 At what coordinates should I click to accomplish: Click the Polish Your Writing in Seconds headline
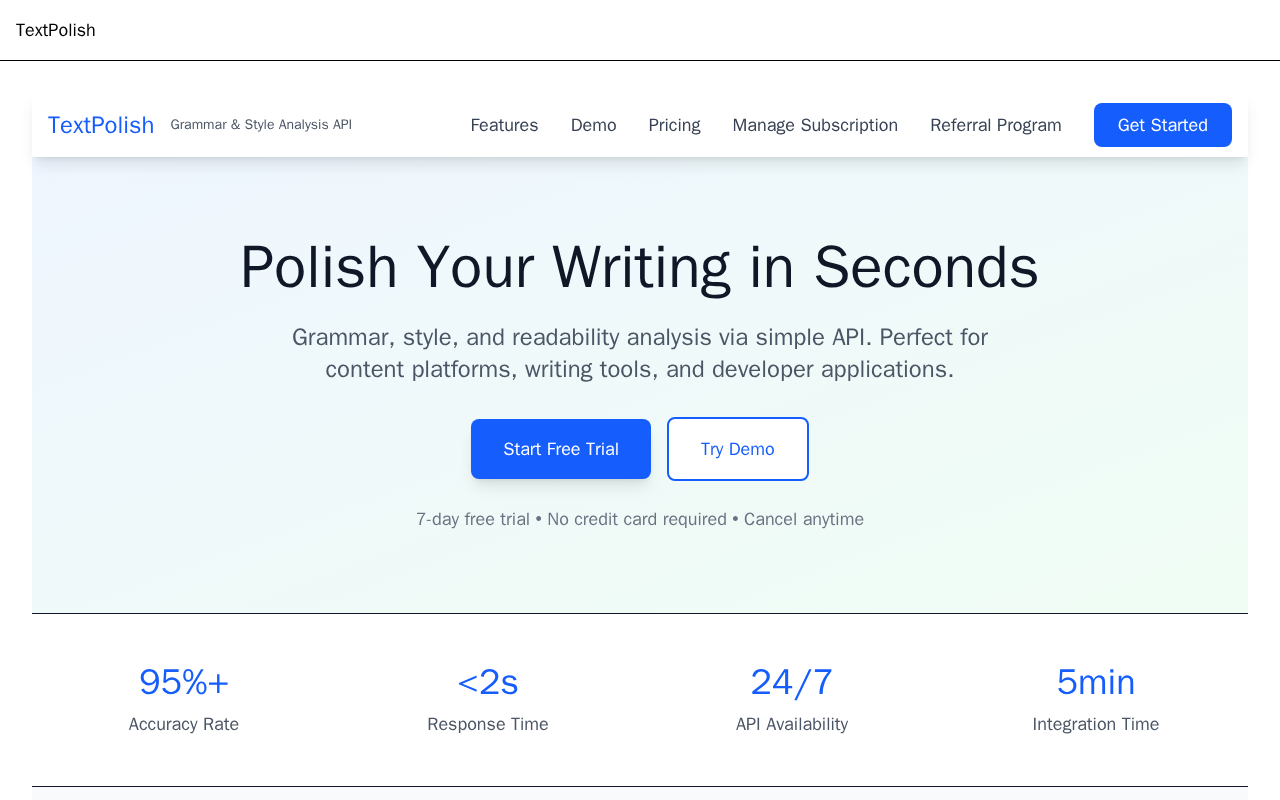click(x=640, y=267)
